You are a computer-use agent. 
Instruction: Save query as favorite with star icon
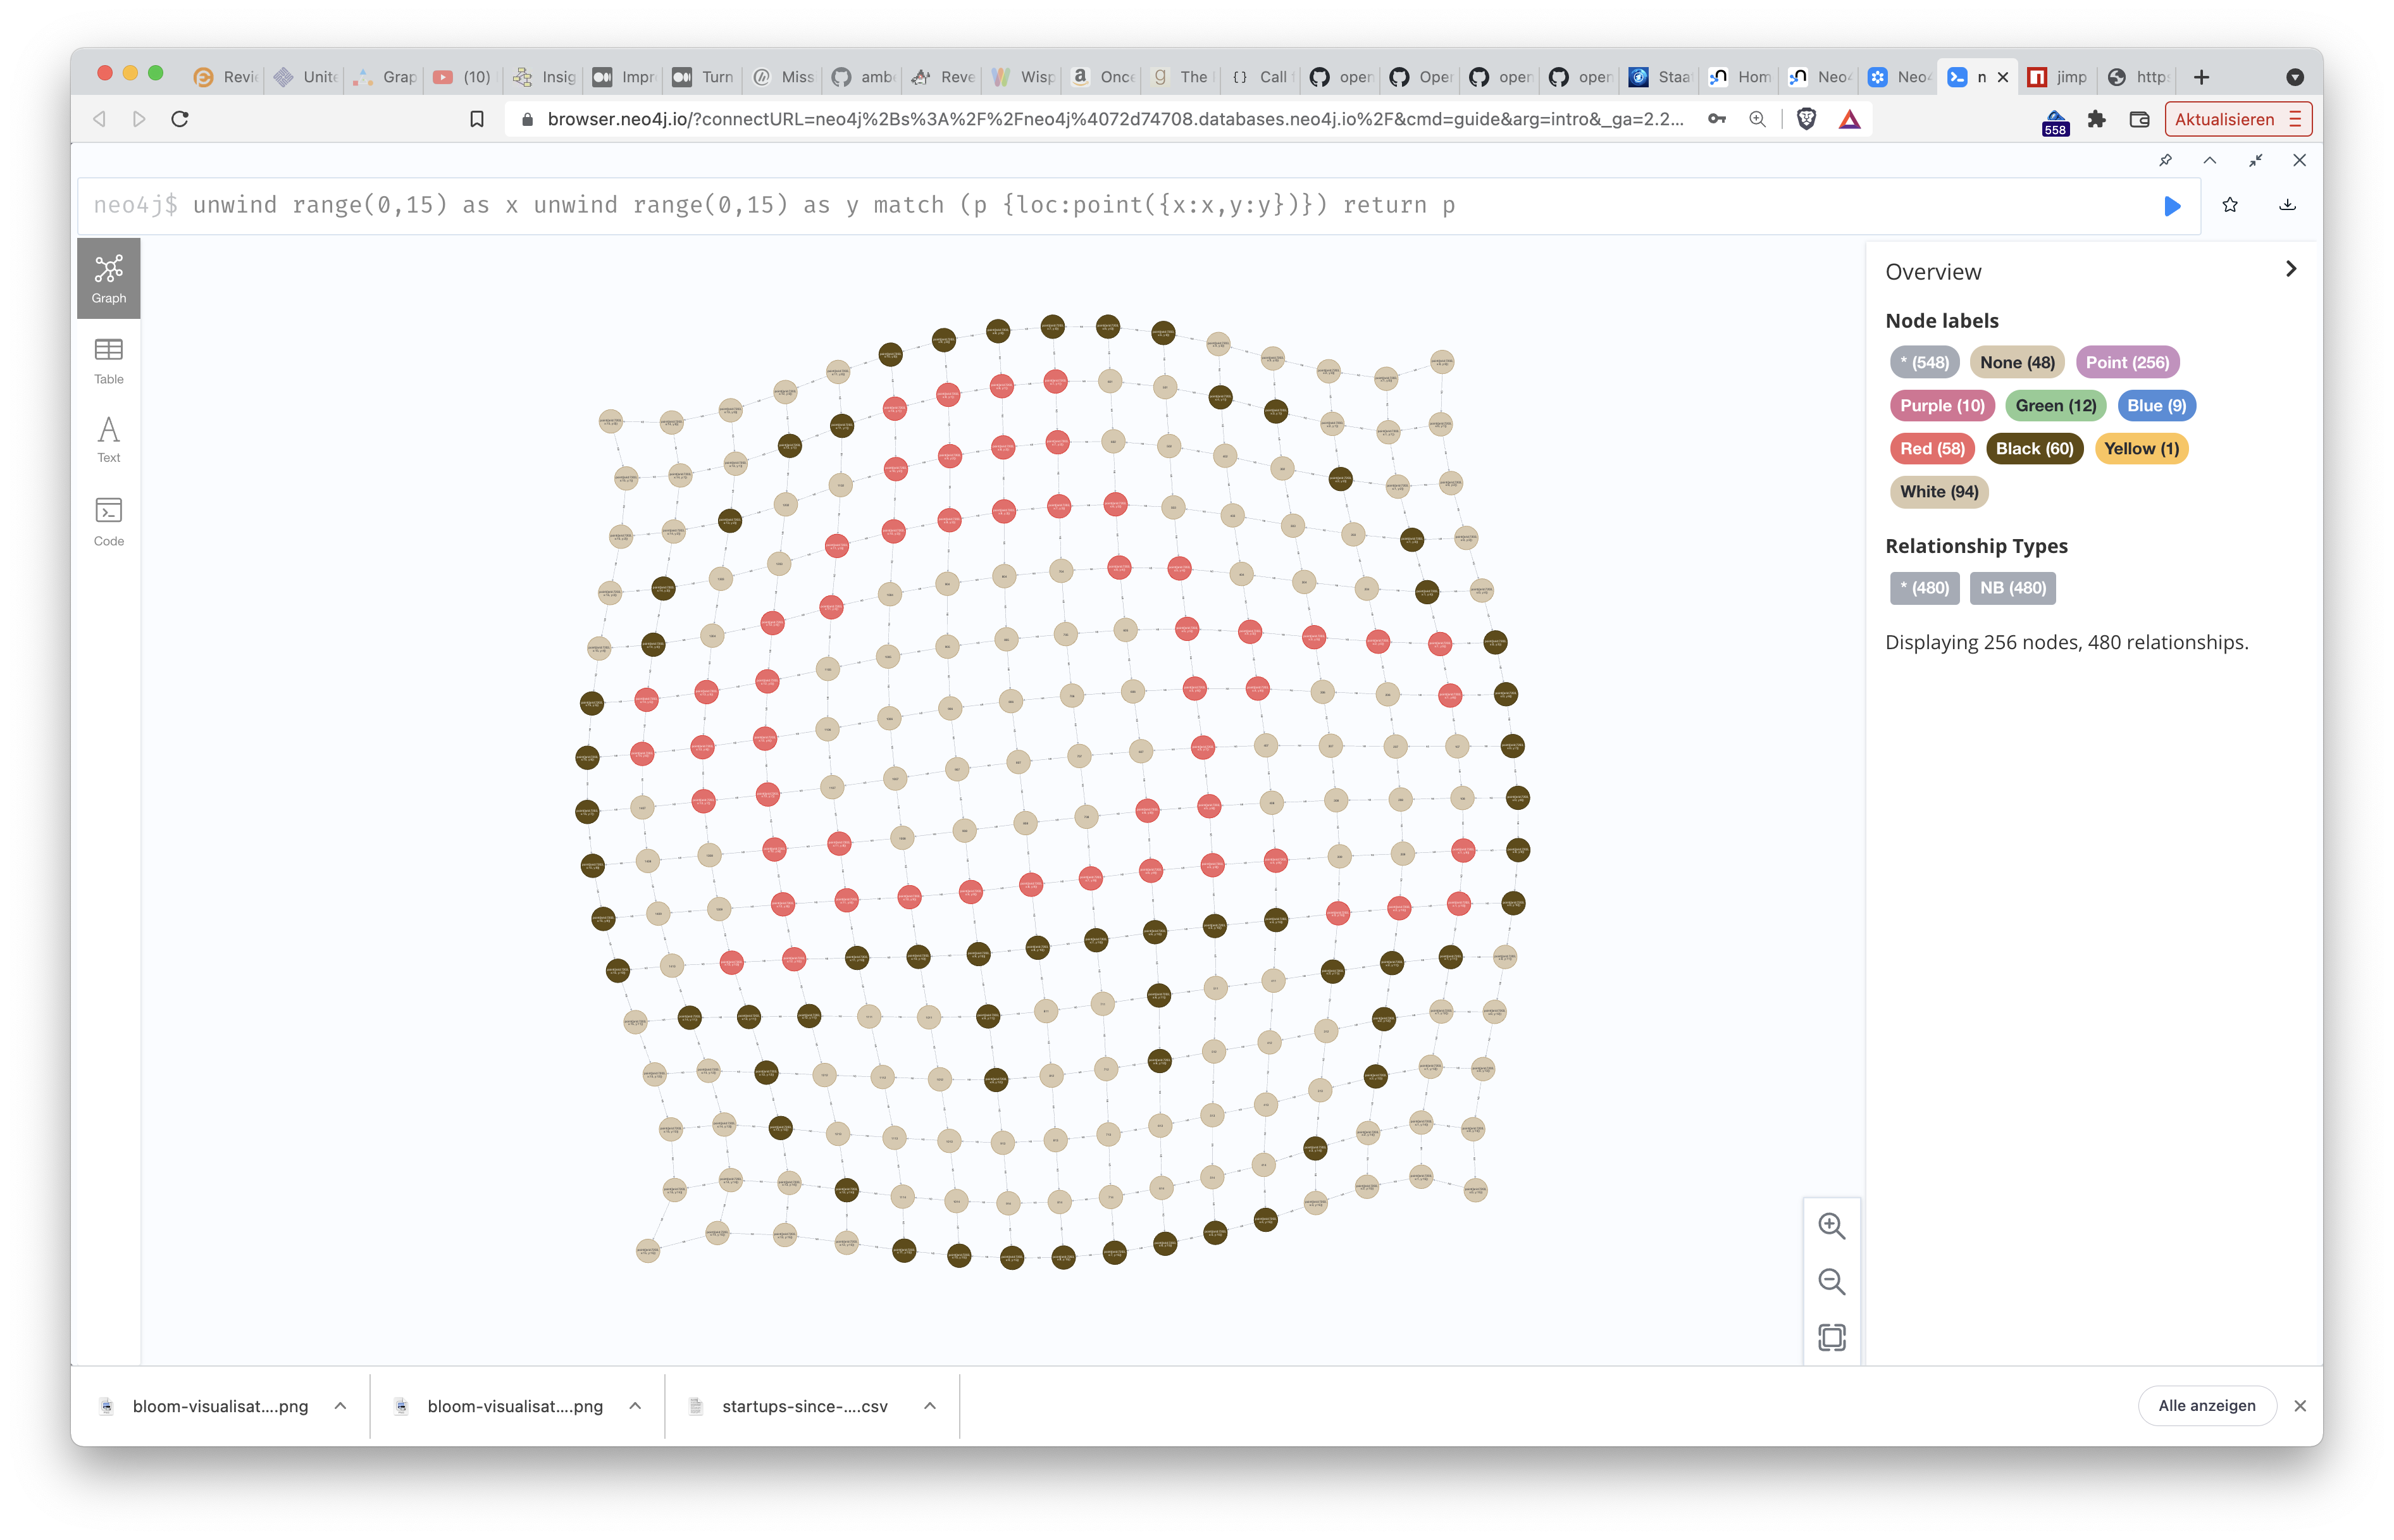pyautogui.click(x=2229, y=205)
